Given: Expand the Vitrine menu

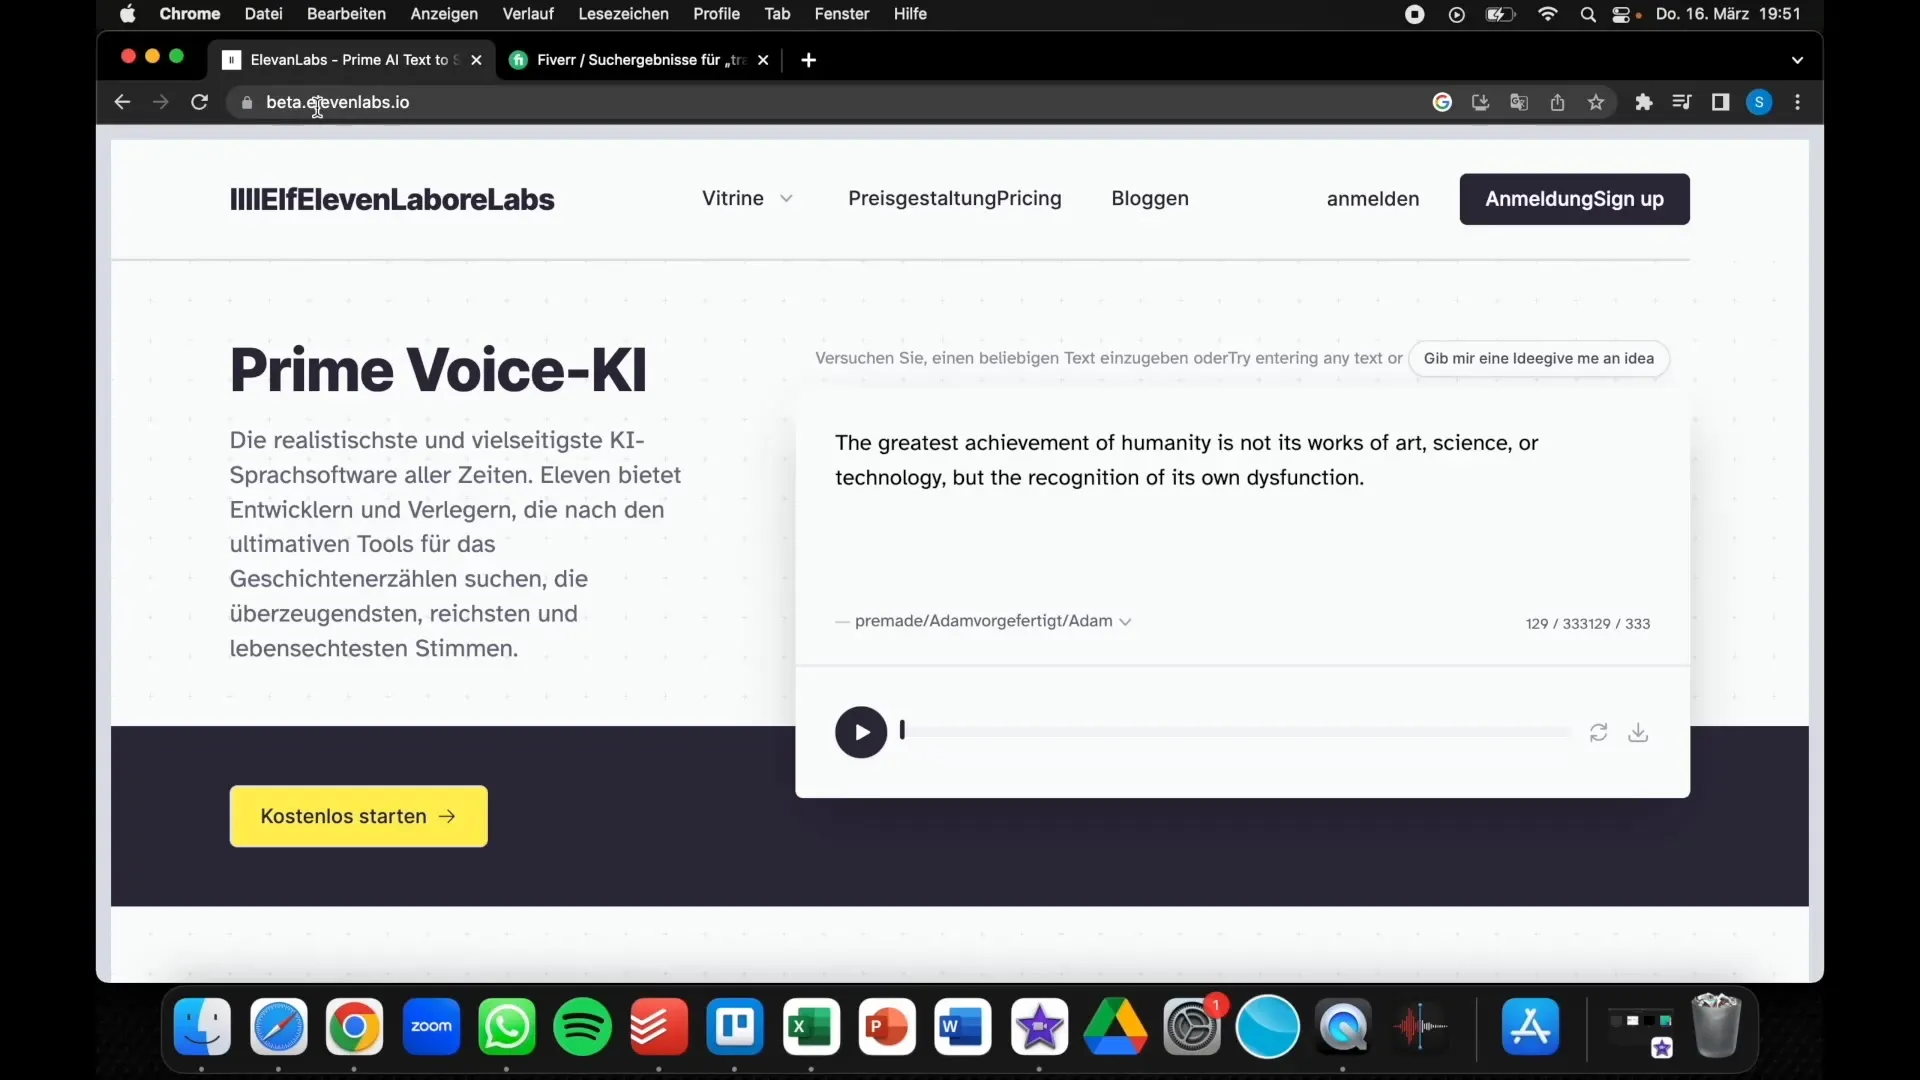Looking at the screenshot, I should pos(747,198).
